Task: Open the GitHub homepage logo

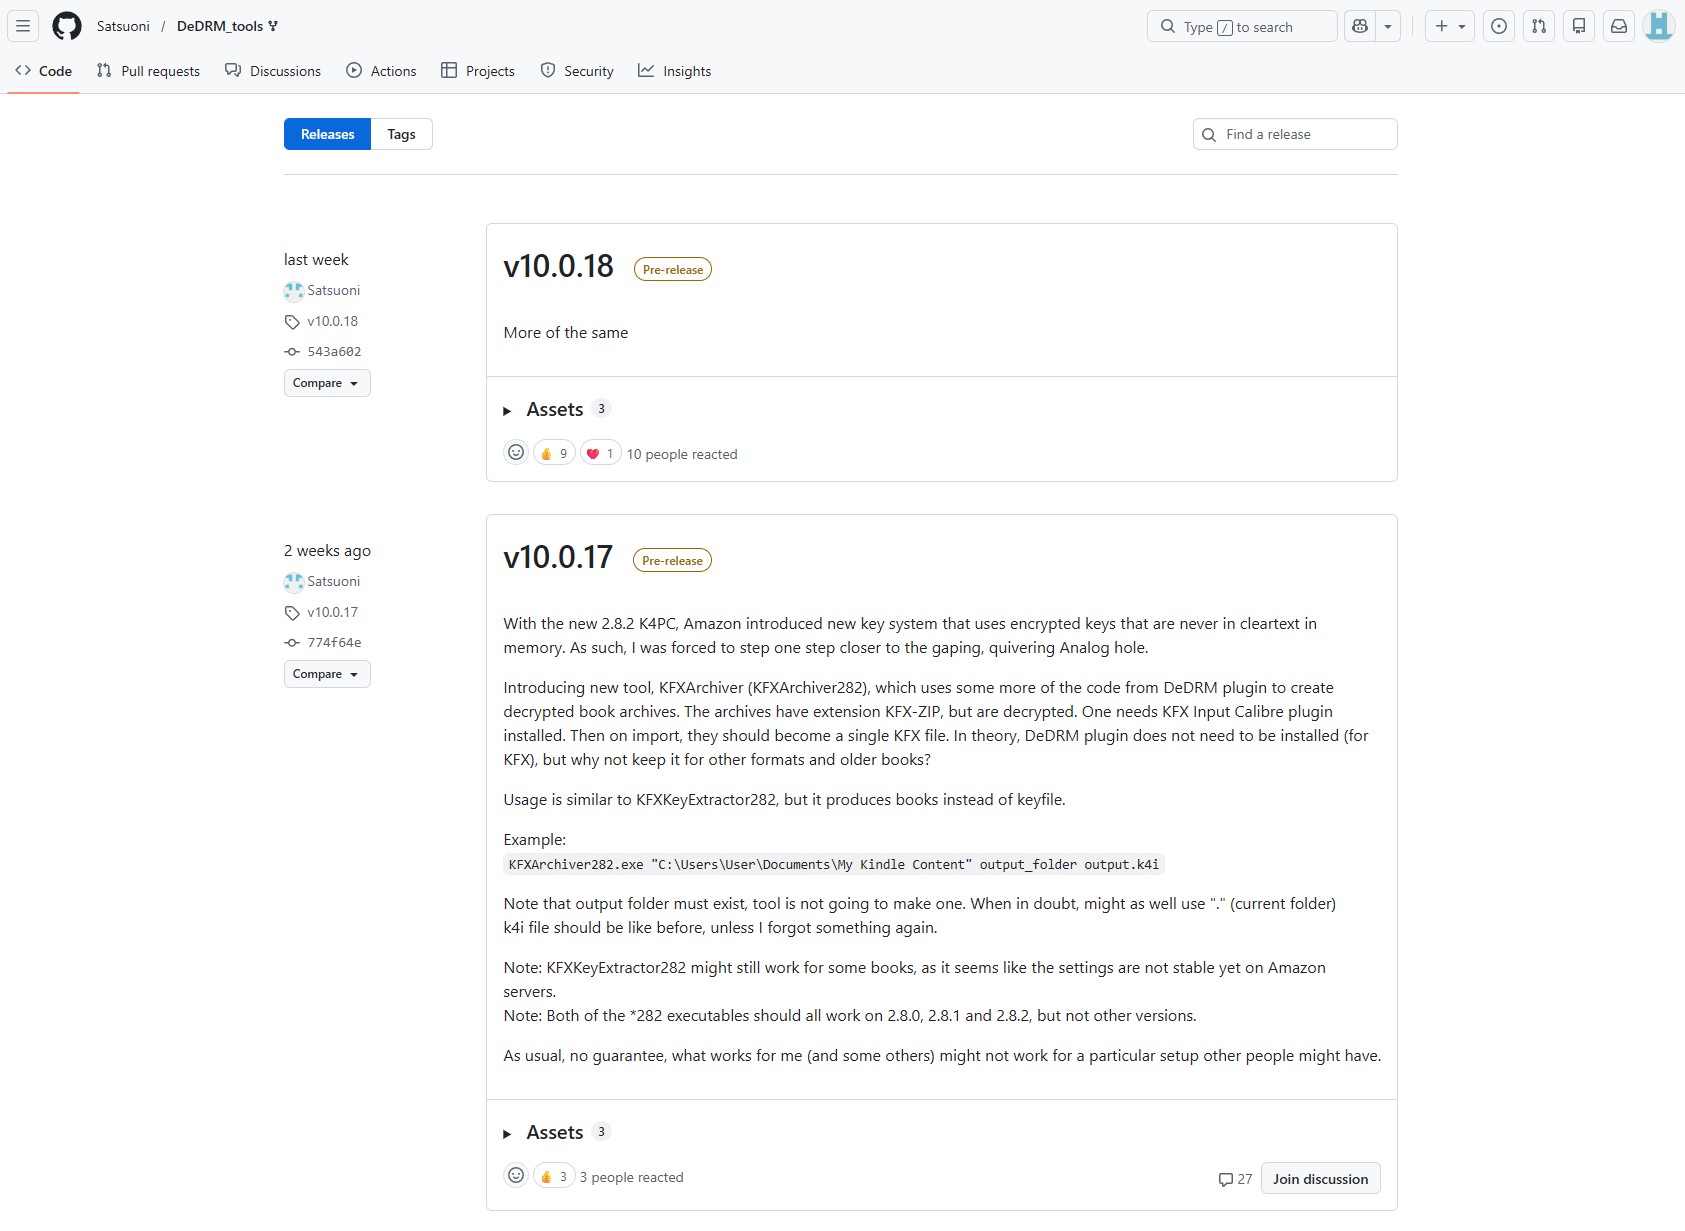Action: 67,26
